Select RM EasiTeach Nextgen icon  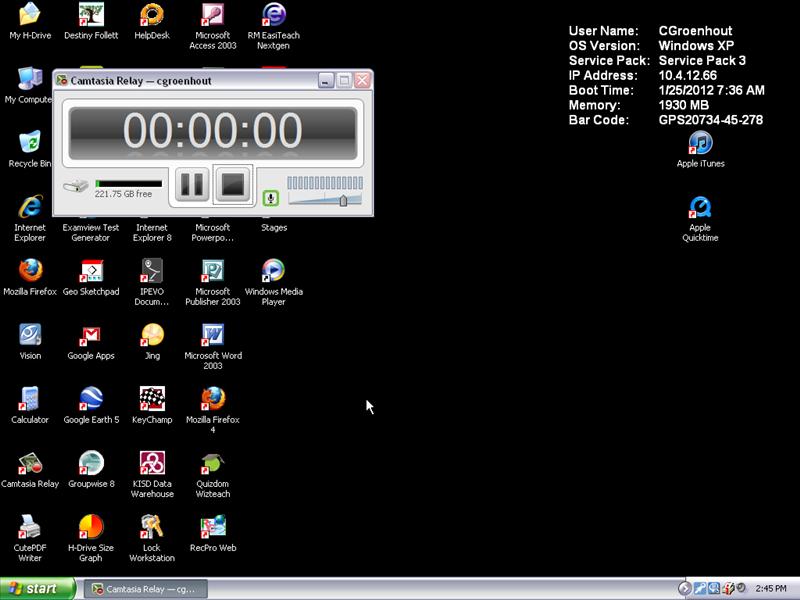[x=274, y=26]
